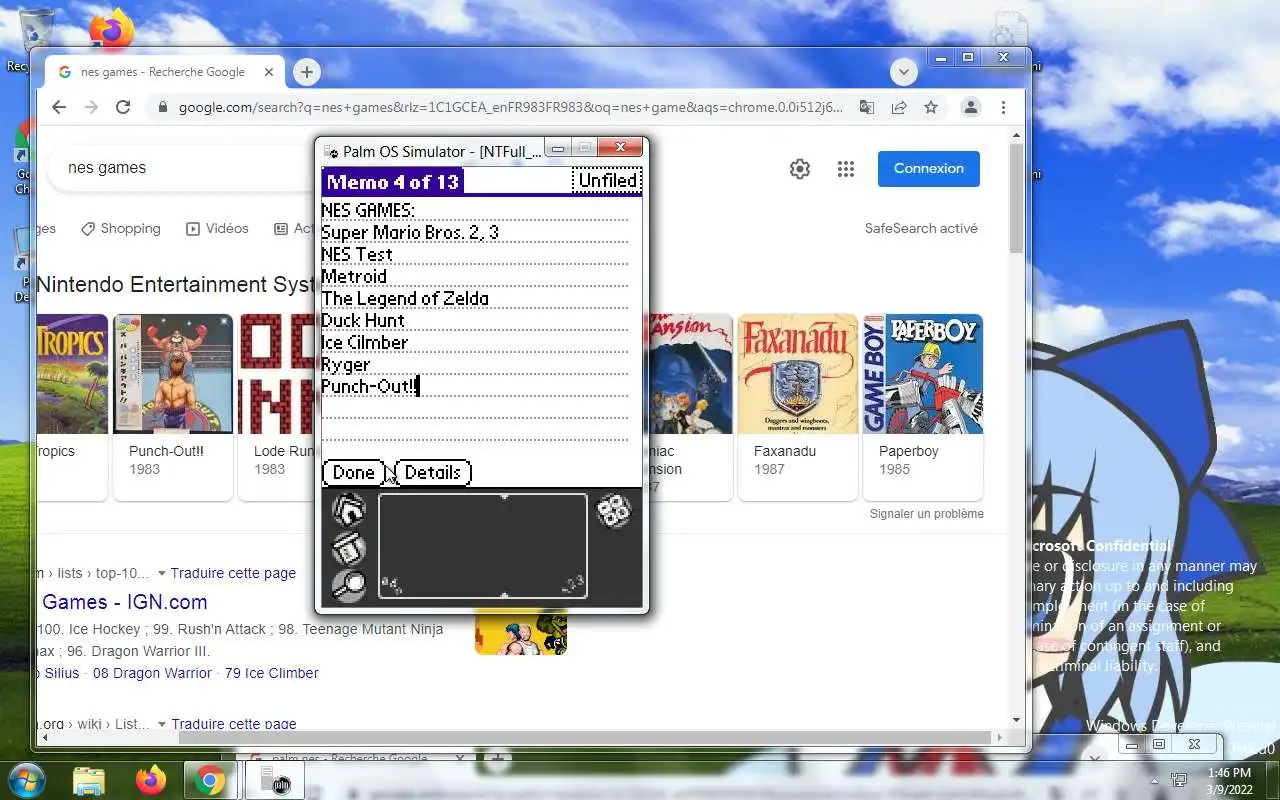This screenshot has width=1280, height=800.
Task: Click the Connexion sign-in button
Action: [x=929, y=168]
